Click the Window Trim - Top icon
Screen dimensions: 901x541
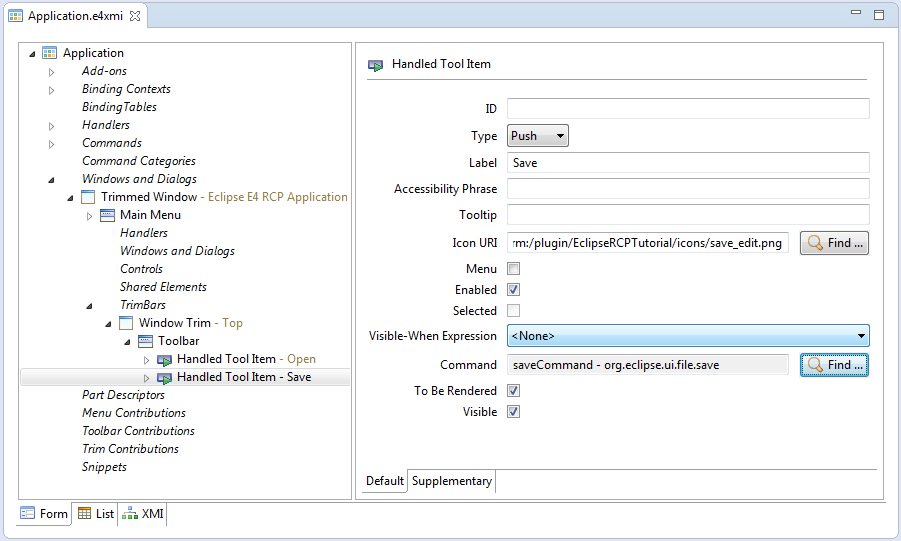(126, 323)
